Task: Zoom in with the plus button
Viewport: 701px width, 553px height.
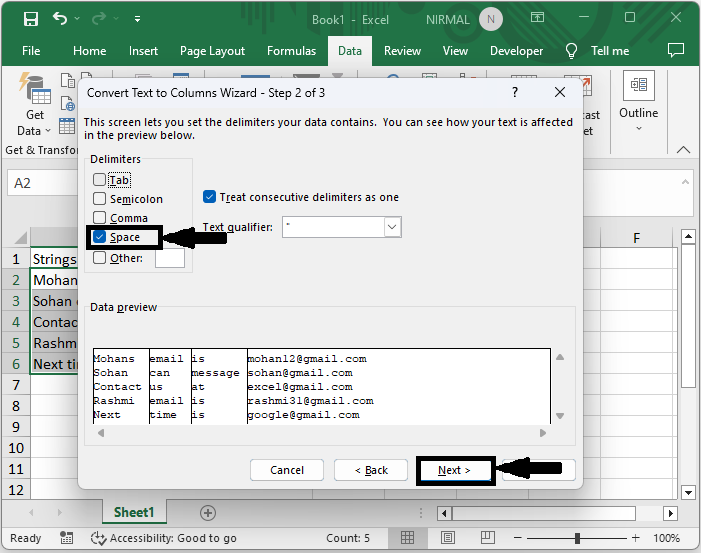Action: pos(636,538)
